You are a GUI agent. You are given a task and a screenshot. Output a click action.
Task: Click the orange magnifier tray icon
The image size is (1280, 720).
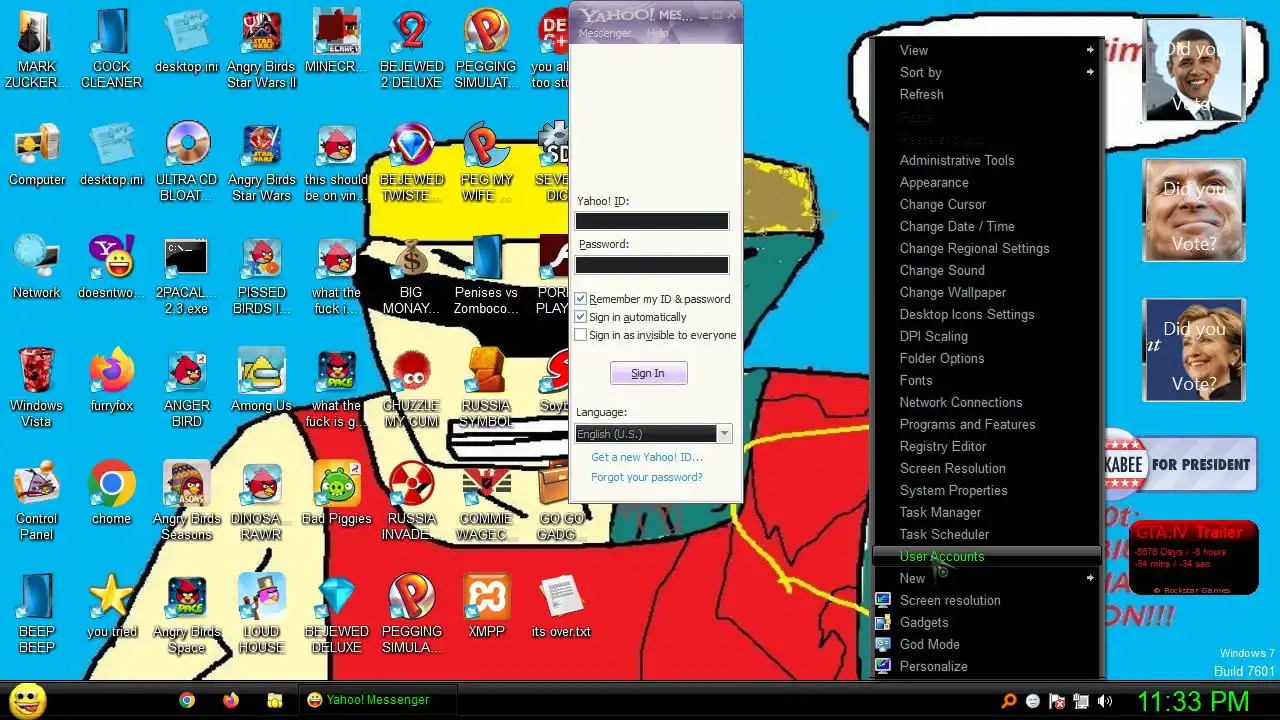tap(1009, 701)
